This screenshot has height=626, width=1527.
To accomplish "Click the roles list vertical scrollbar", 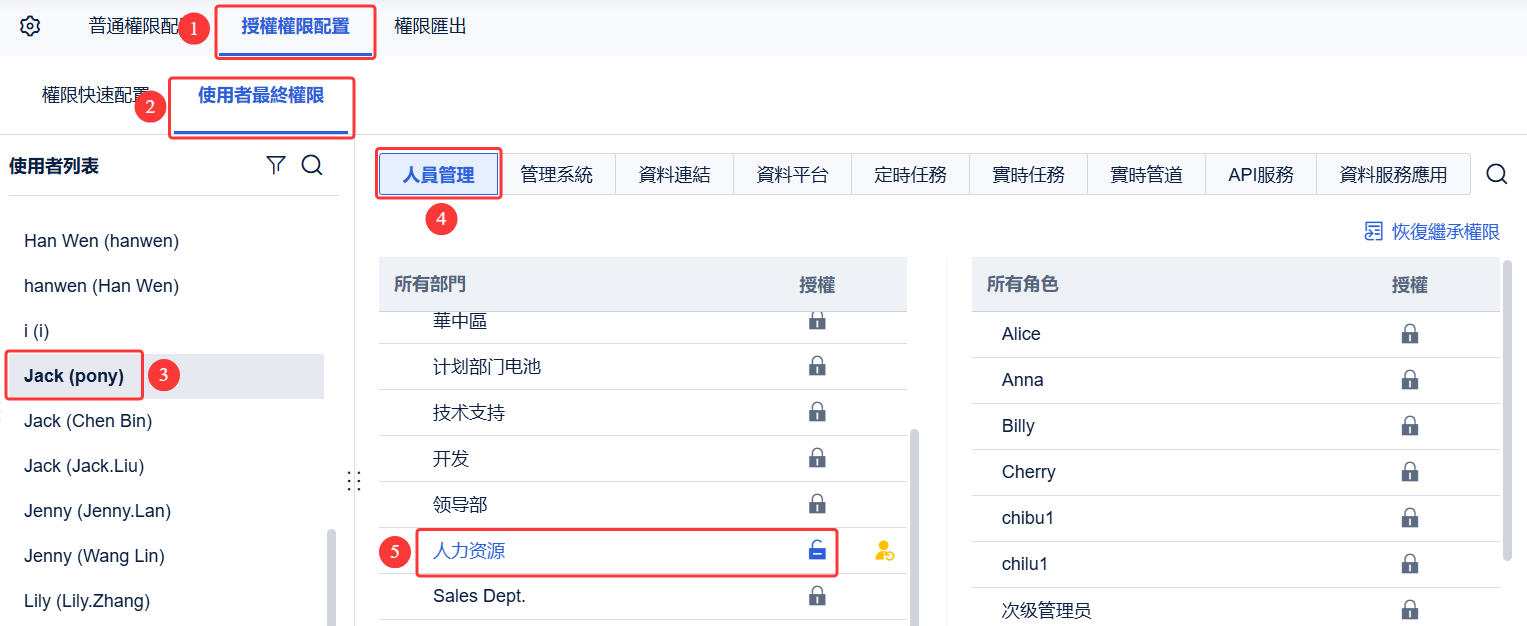I will point(1507,410).
